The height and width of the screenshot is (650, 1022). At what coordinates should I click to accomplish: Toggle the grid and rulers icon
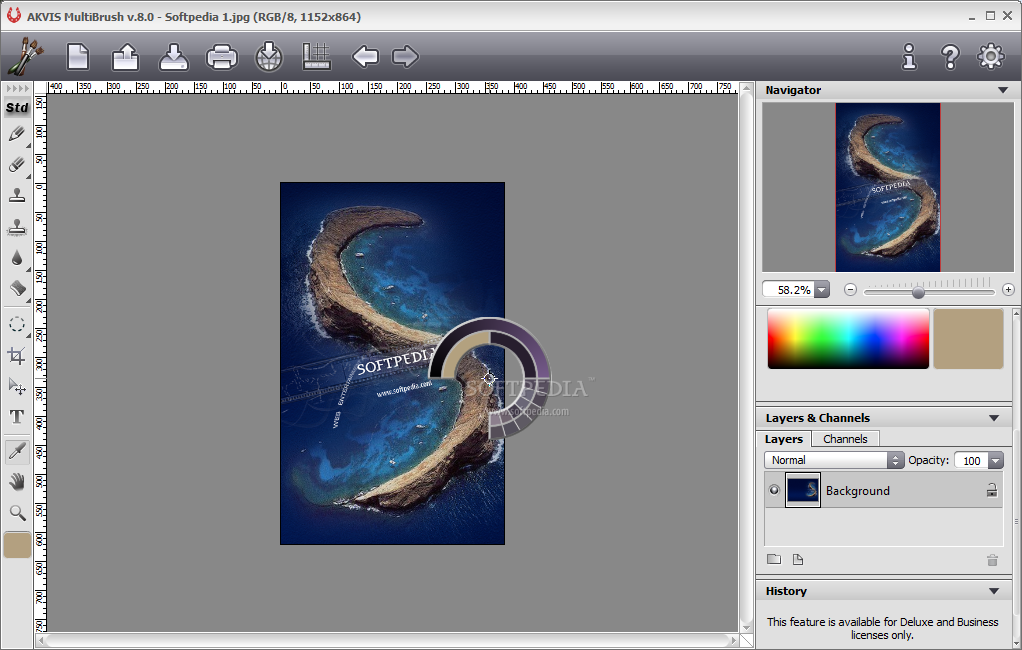coord(317,57)
